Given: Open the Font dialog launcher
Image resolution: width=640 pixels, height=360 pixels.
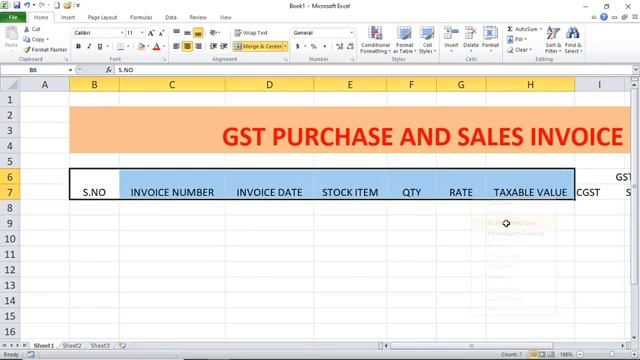Looking at the screenshot, I should pos(164,60).
